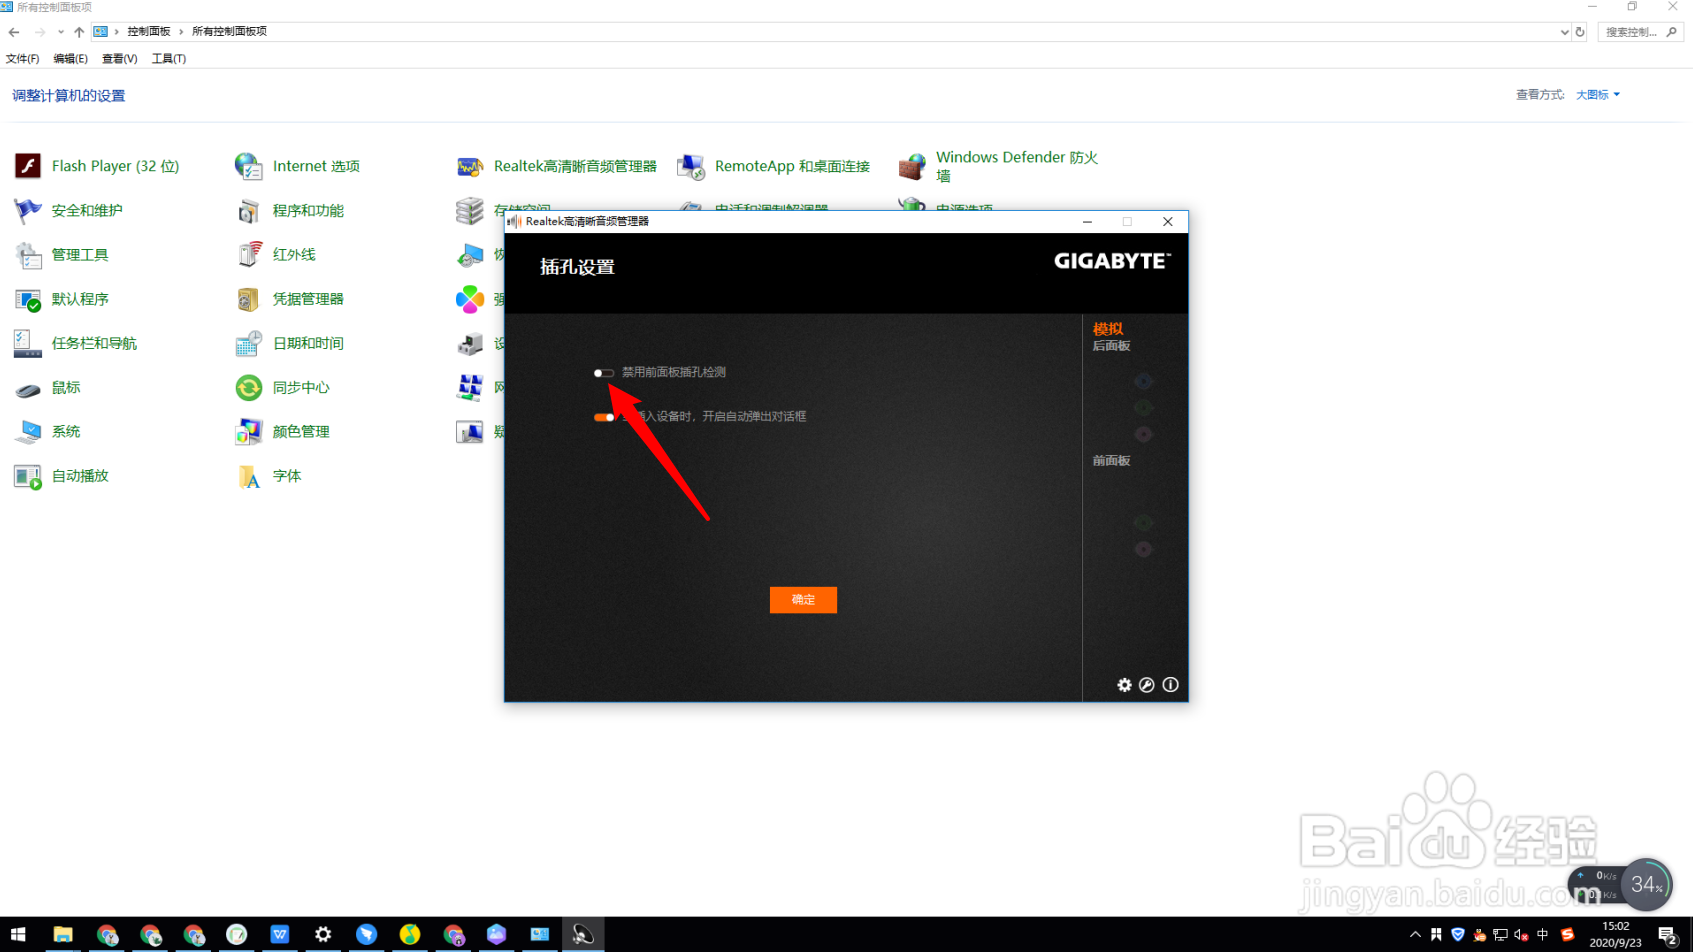Show hidden system tray icons
The width and height of the screenshot is (1693, 952).
coord(1415,935)
